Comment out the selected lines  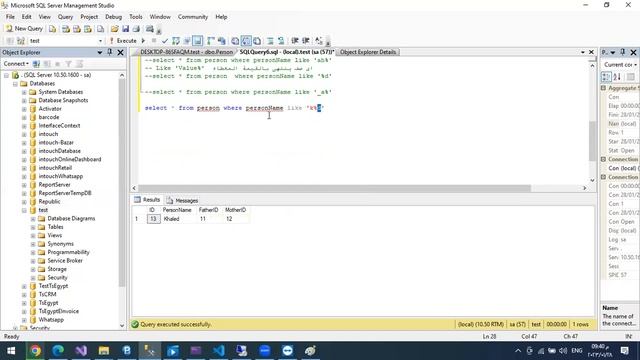(x=270, y=41)
